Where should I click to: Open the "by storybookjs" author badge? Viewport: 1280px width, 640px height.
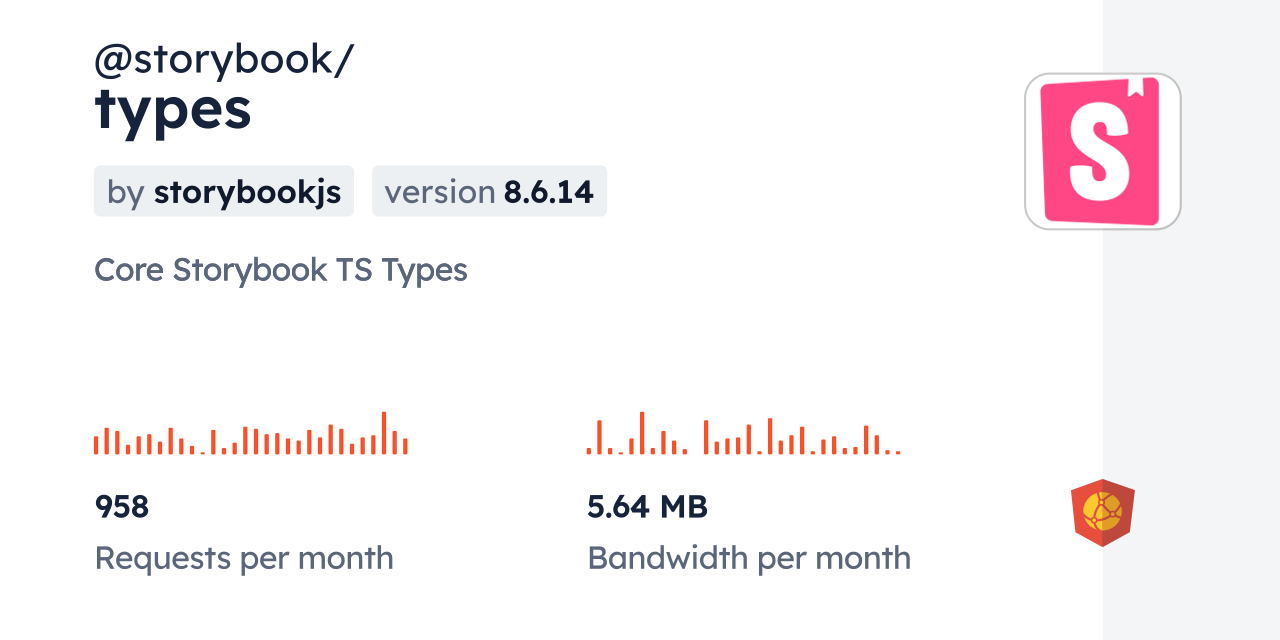[x=224, y=191]
